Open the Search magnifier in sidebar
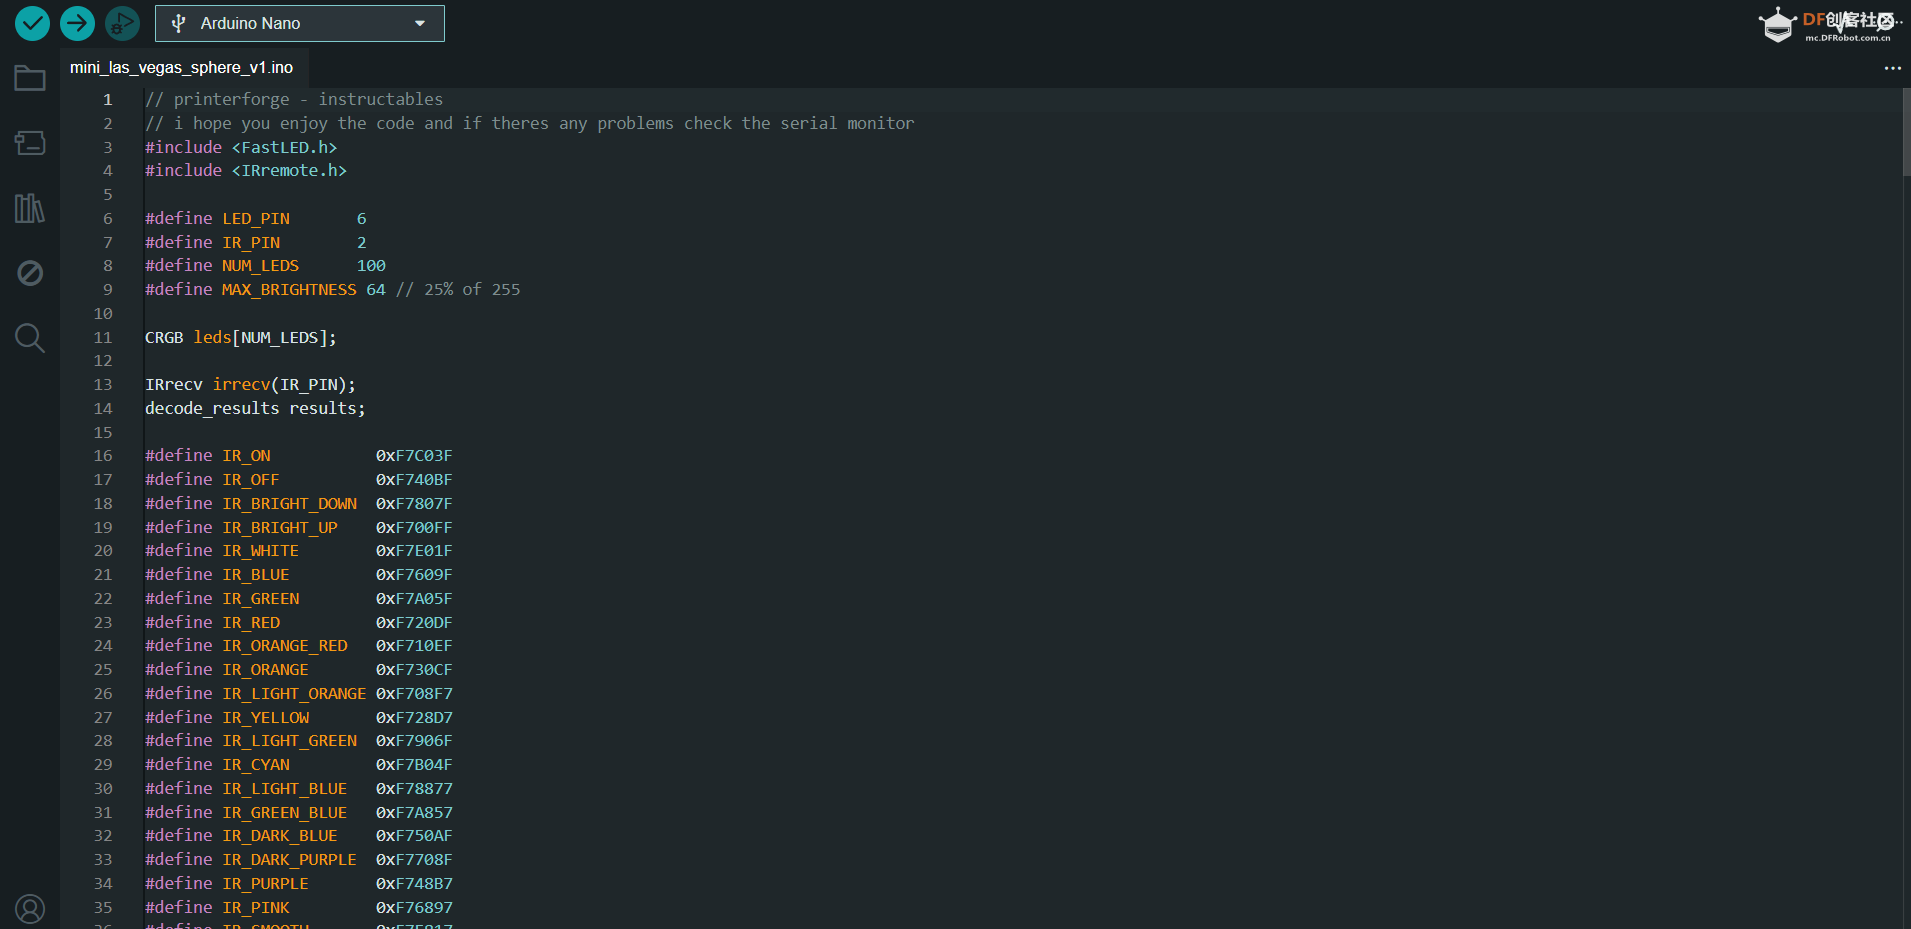Image resolution: width=1911 pixels, height=929 pixels. [x=30, y=338]
